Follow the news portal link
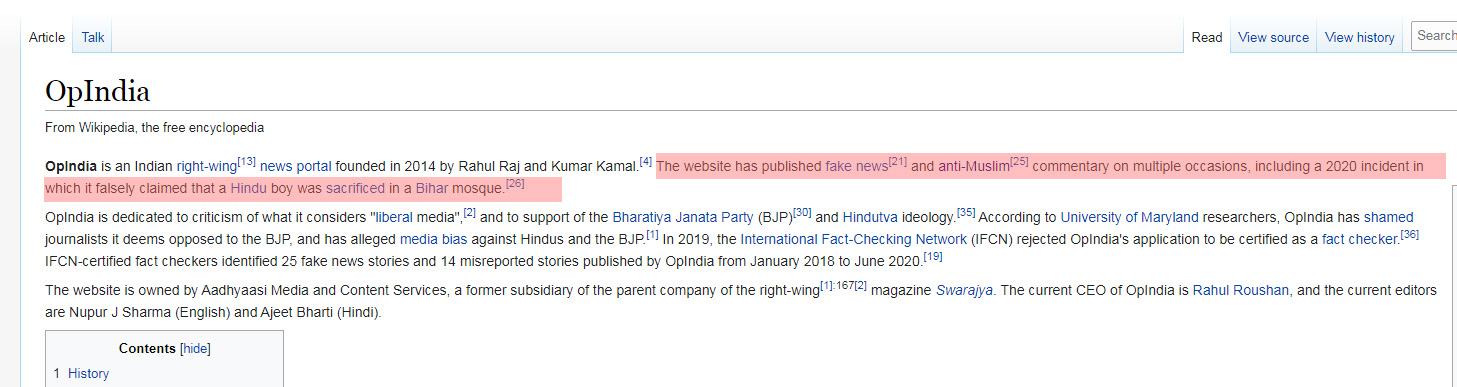 click(295, 167)
